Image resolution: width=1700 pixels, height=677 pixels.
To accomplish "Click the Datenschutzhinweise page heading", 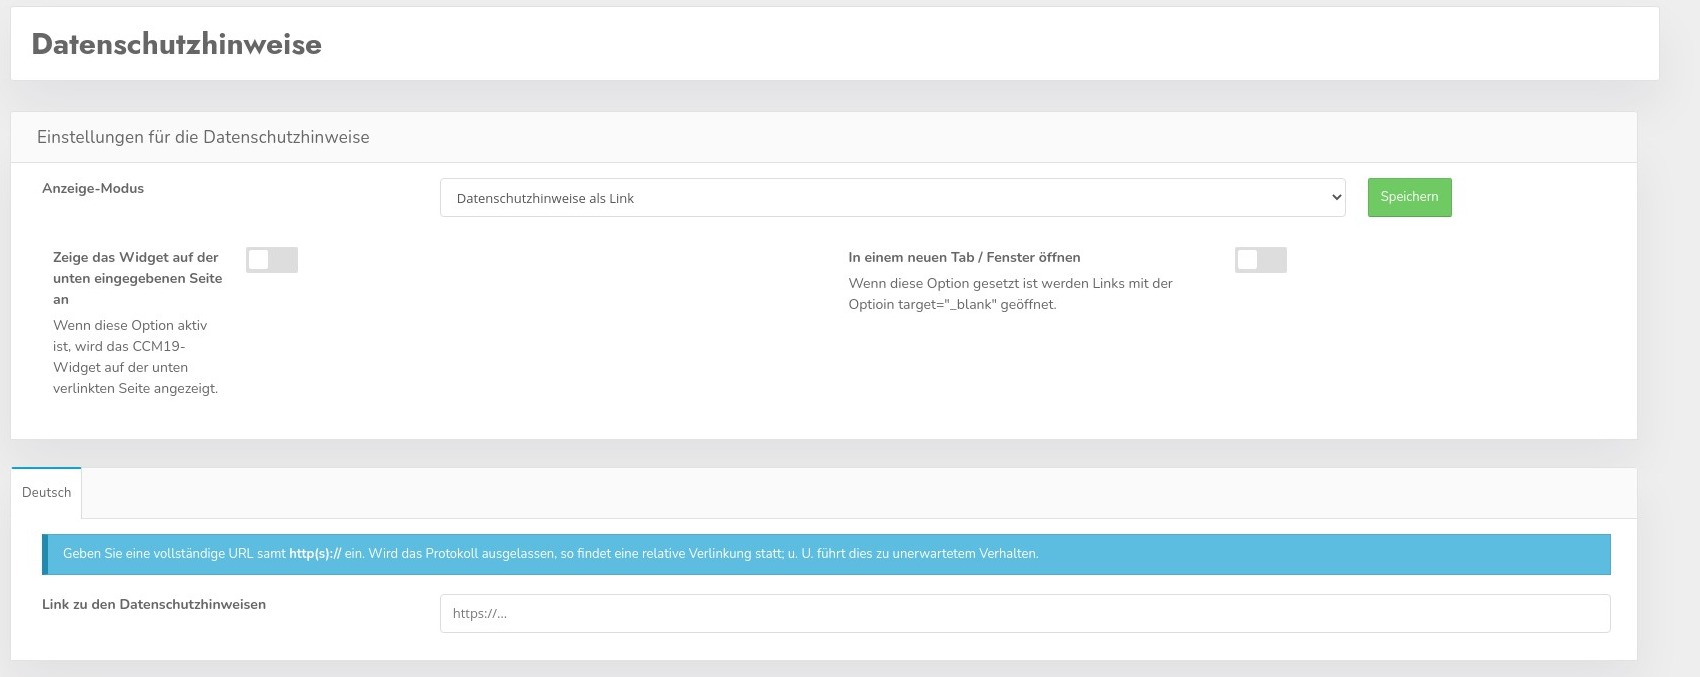I will 176,44.
